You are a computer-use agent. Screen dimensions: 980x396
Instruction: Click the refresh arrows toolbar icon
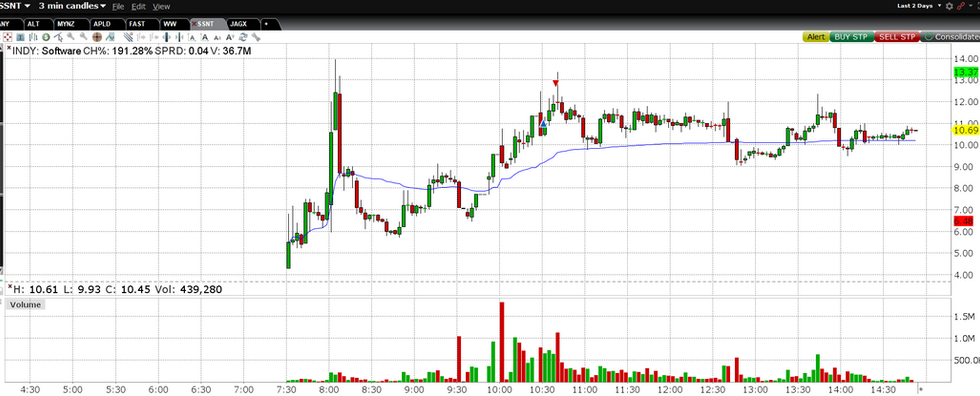[243, 37]
